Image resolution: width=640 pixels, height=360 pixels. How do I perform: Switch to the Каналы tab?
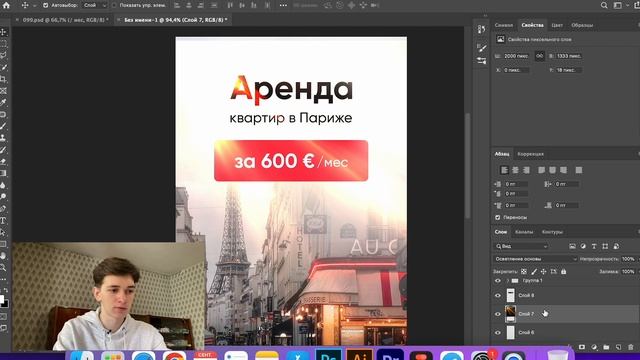tap(524, 232)
